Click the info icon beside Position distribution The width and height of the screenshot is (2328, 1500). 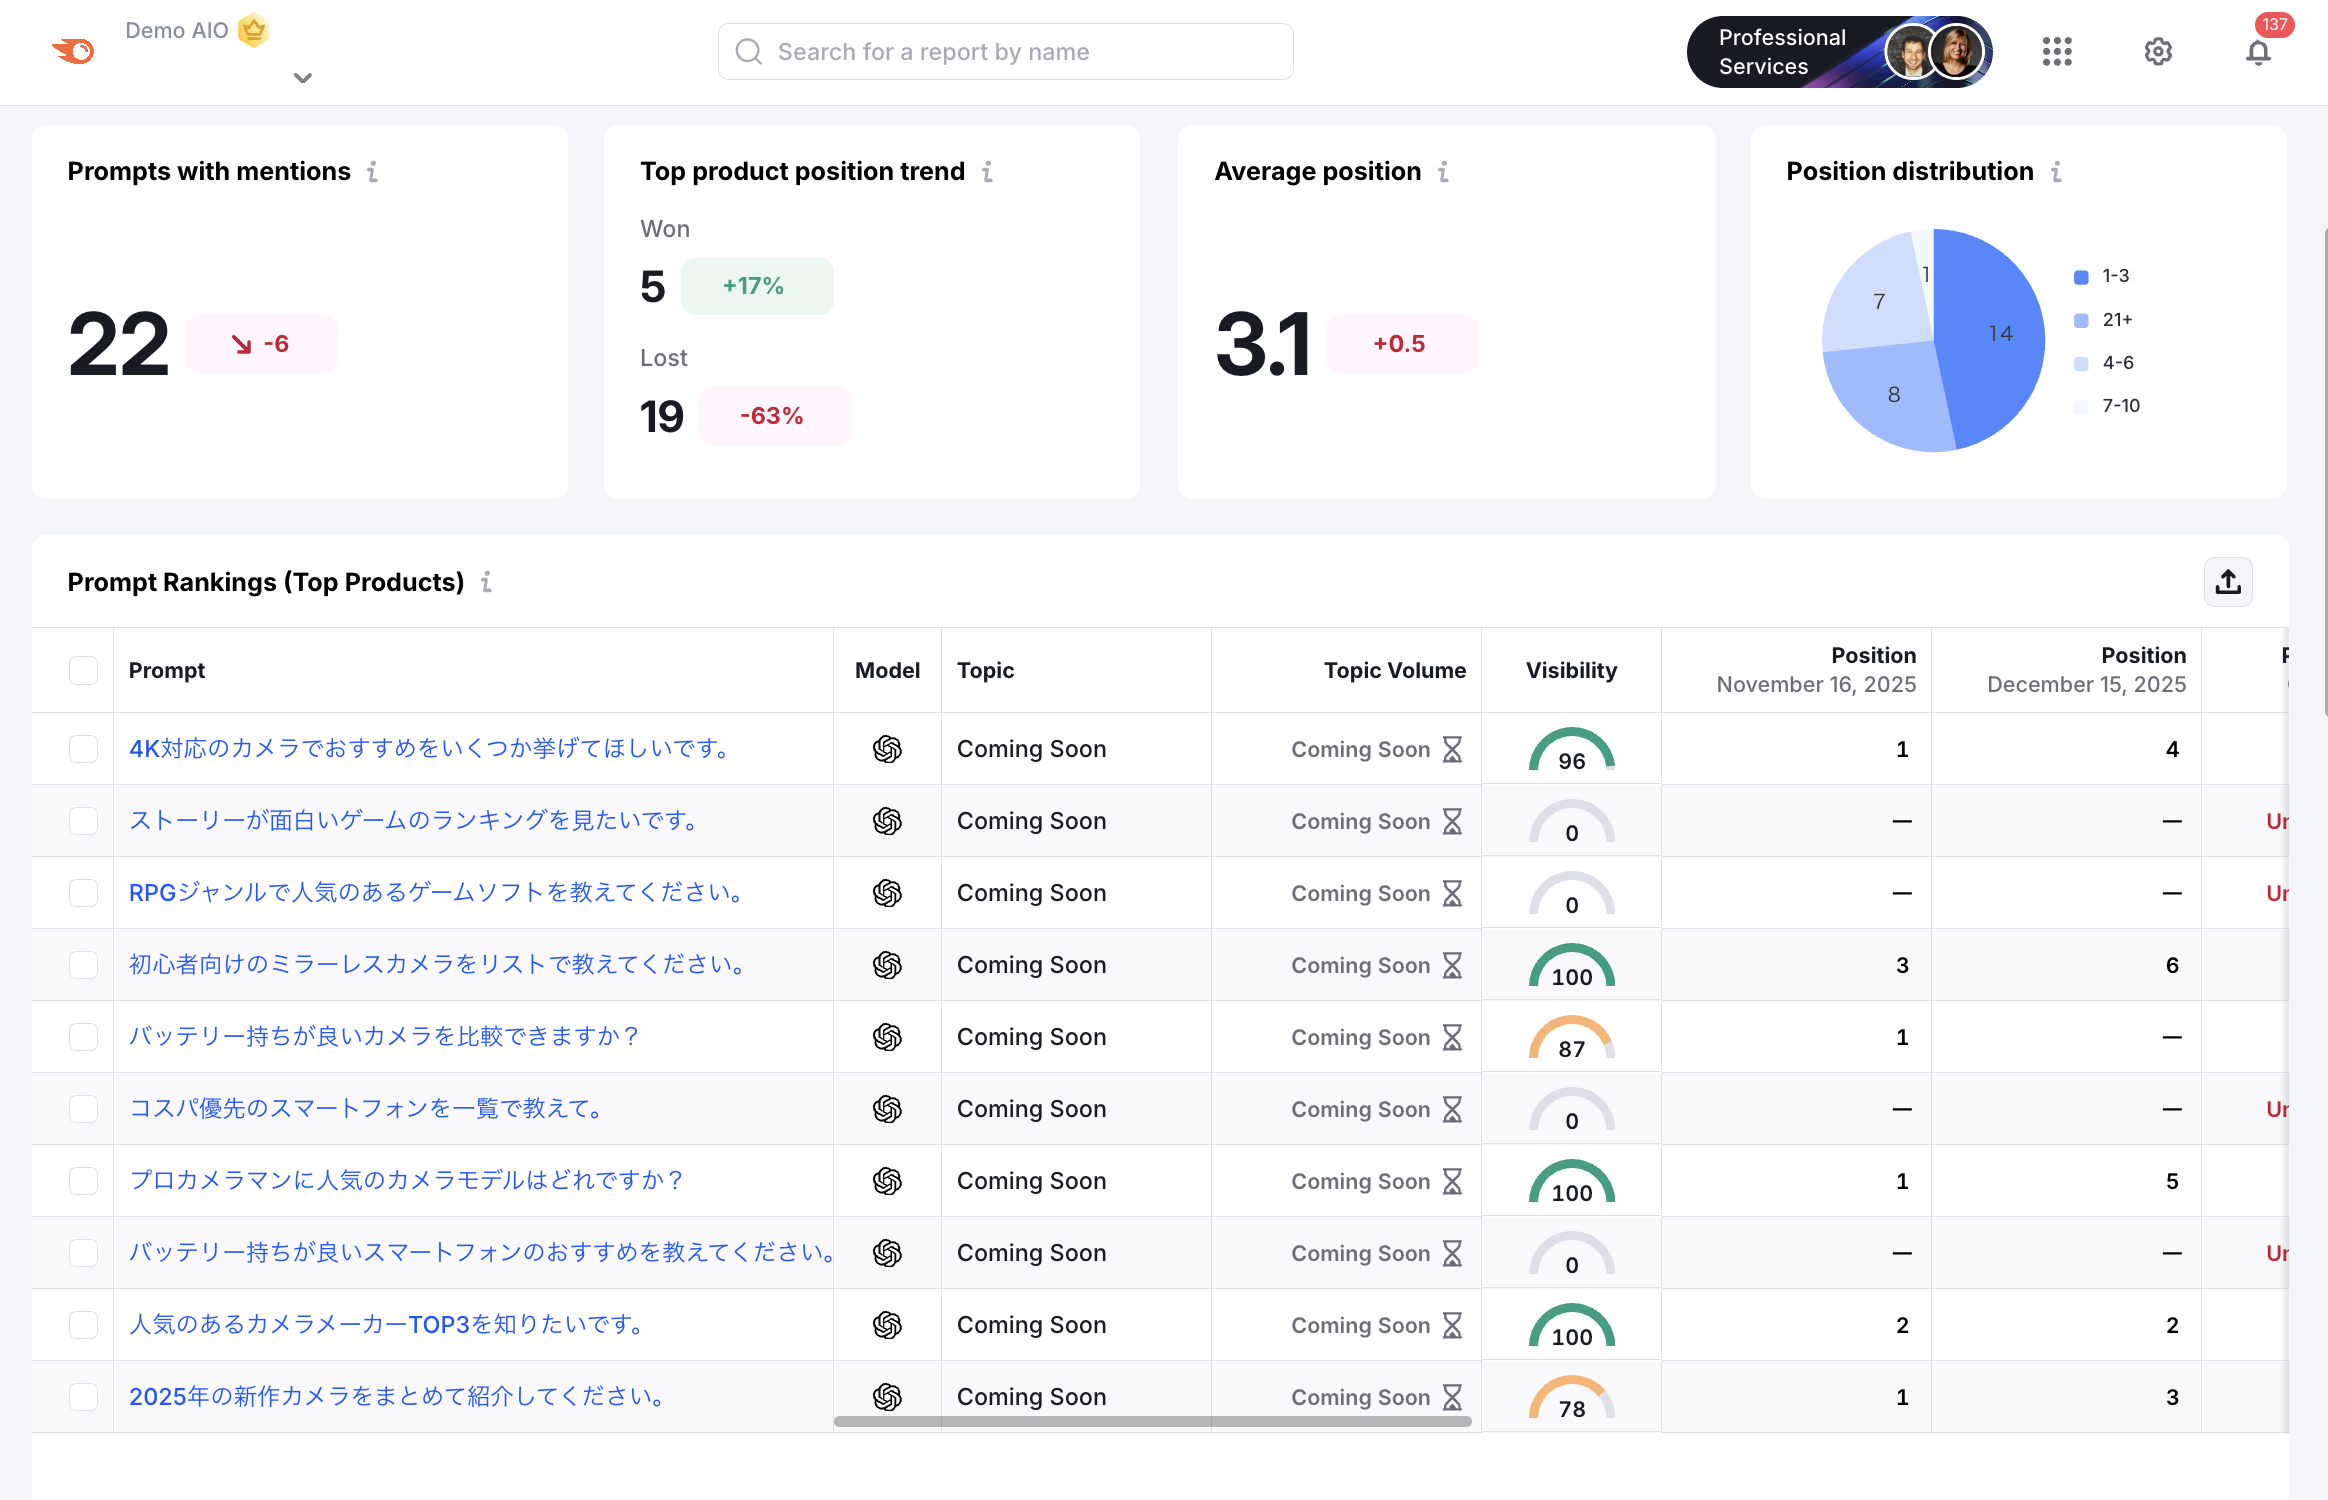(x=2056, y=172)
